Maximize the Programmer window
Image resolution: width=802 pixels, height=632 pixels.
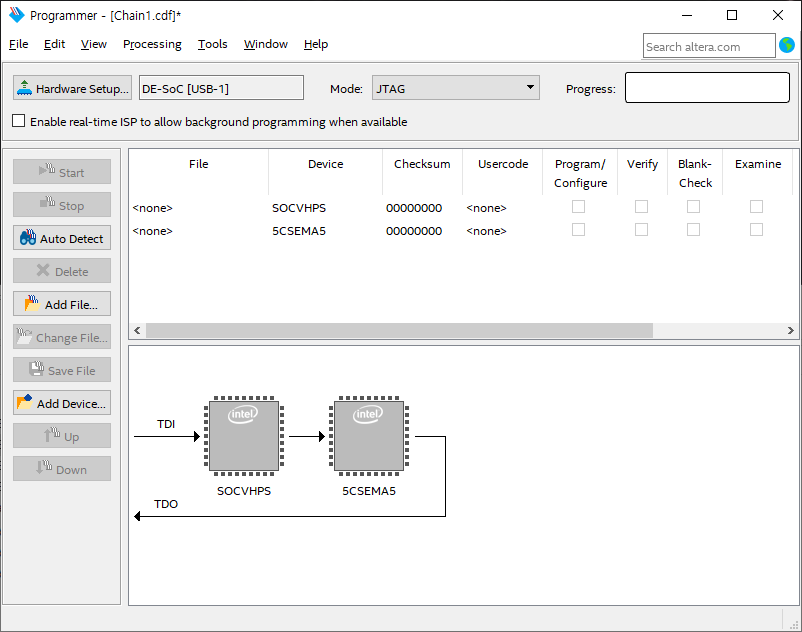732,15
